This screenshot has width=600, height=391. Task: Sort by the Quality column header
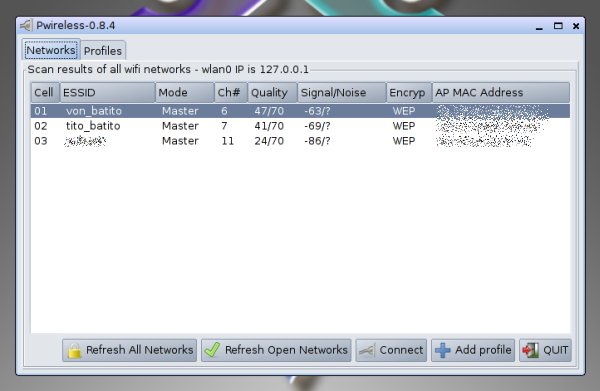[x=272, y=93]
